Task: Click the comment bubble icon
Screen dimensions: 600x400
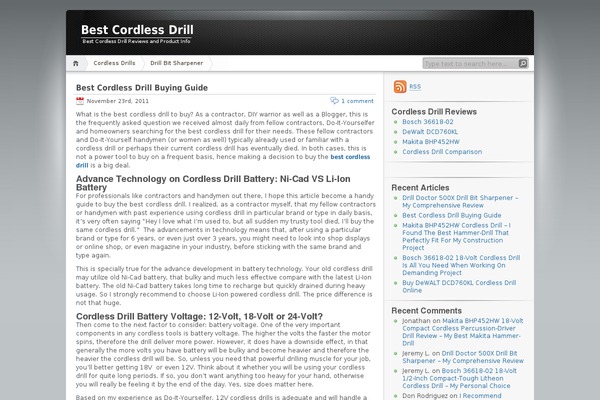Action: coord(334,101)
